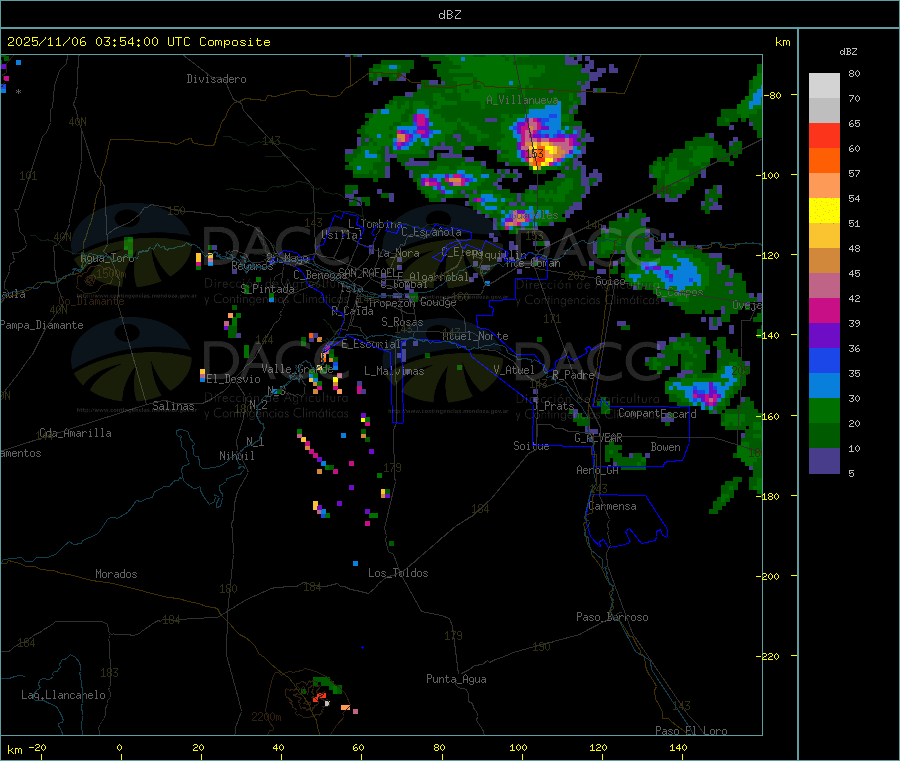
Task: Click the Bowen label
Action: [x=666, y=447]
